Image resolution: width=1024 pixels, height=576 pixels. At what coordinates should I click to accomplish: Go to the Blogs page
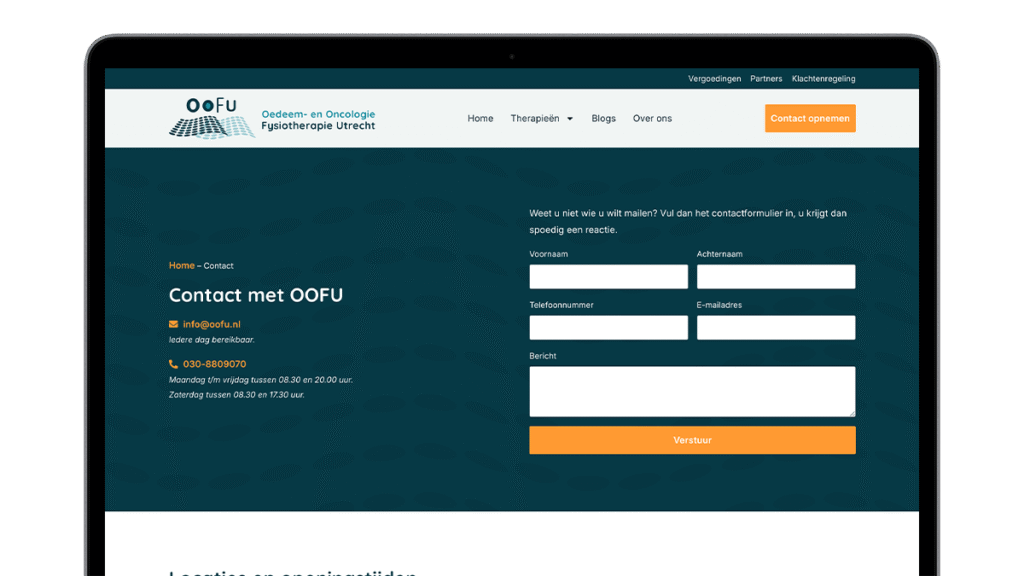click(603, 118)
